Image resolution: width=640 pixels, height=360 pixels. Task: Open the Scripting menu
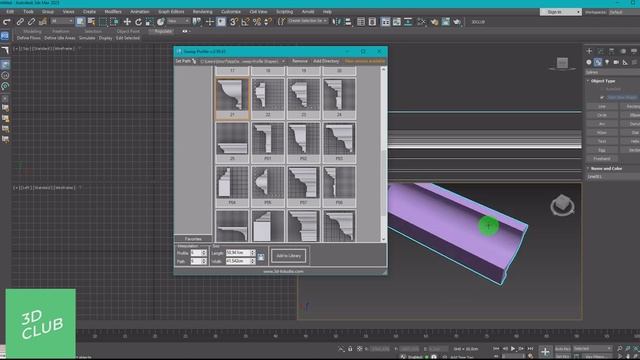[x=284, y=12]
